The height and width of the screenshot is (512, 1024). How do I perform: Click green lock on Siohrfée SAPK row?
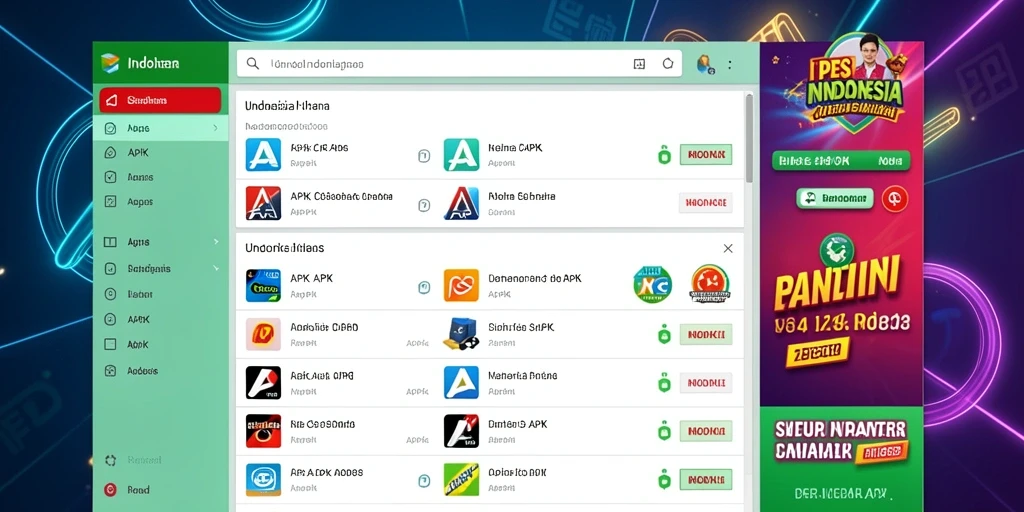pyautogui.click(x=664, y=334)
